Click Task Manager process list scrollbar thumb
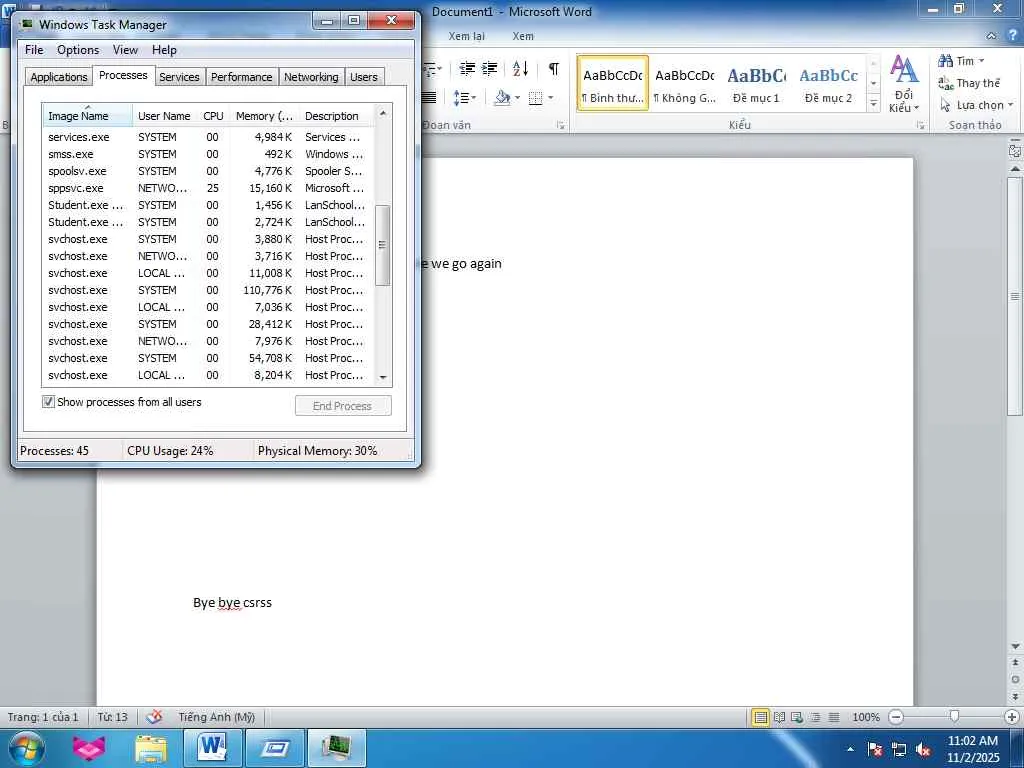The width and height of the screenshot is (1024, 768). (383, 245)
